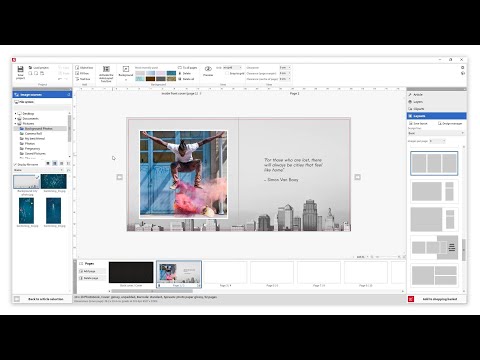Choose the dark brown background swatch

pyautogui.click(x=150, y=79)
